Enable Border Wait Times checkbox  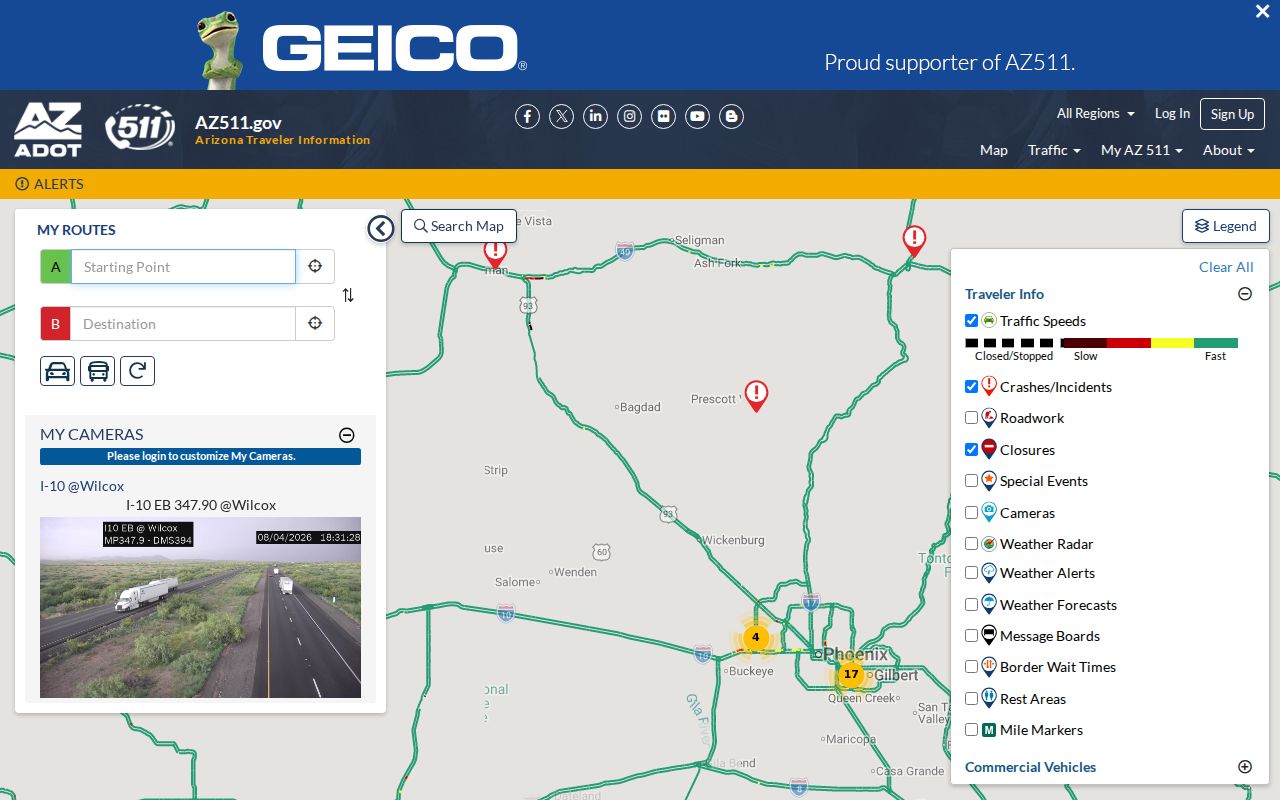pyautogui.click(x=971, y=667)
